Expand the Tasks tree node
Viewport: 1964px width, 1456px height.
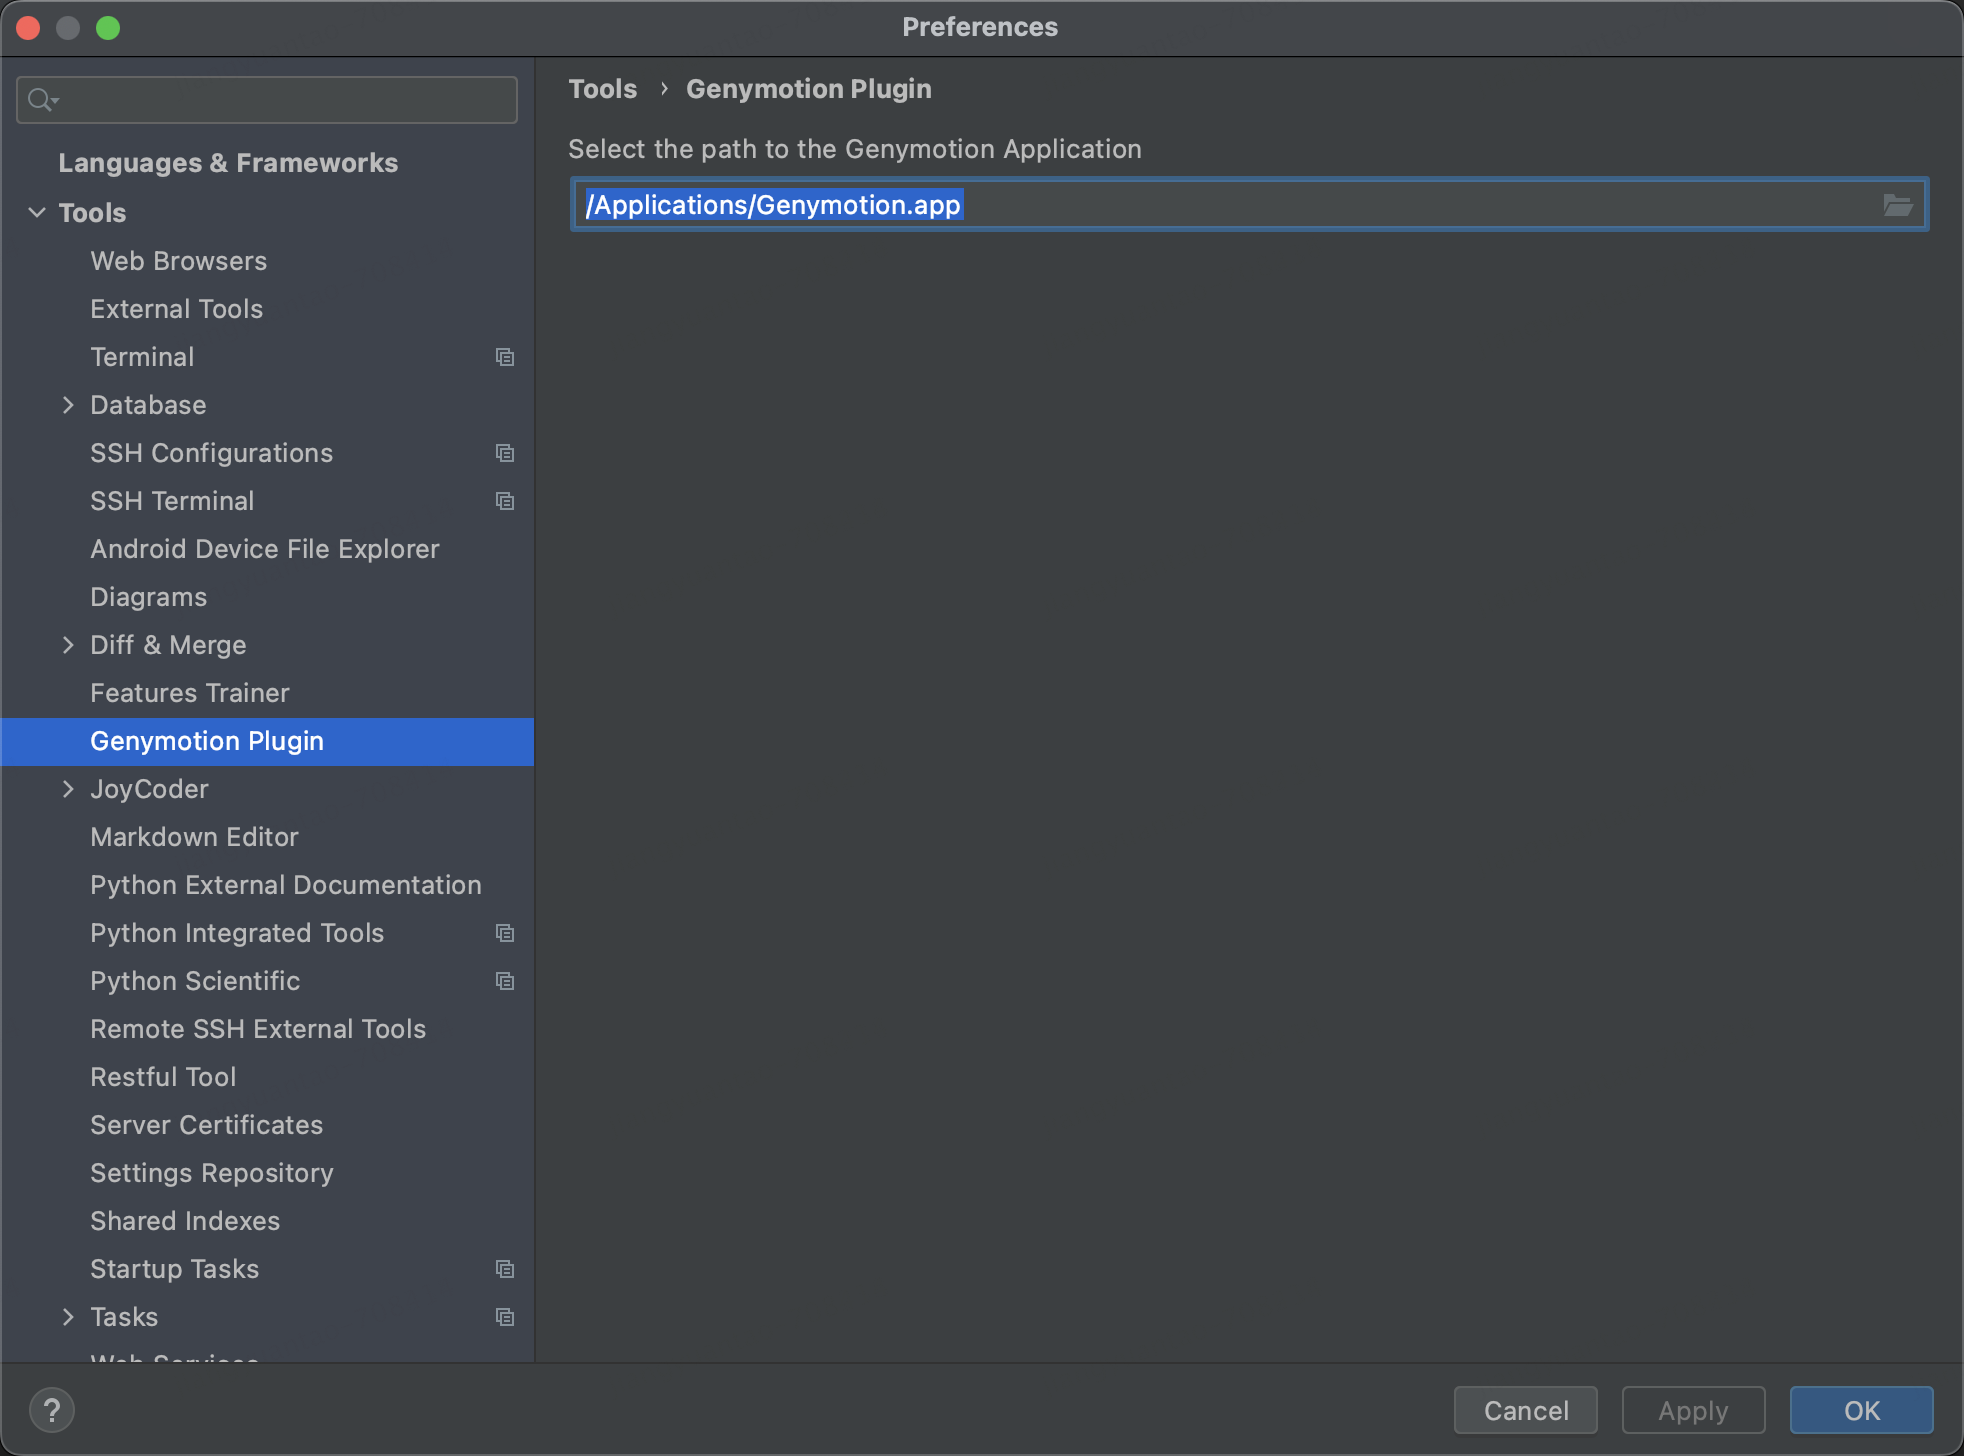tap(68, 1317)
